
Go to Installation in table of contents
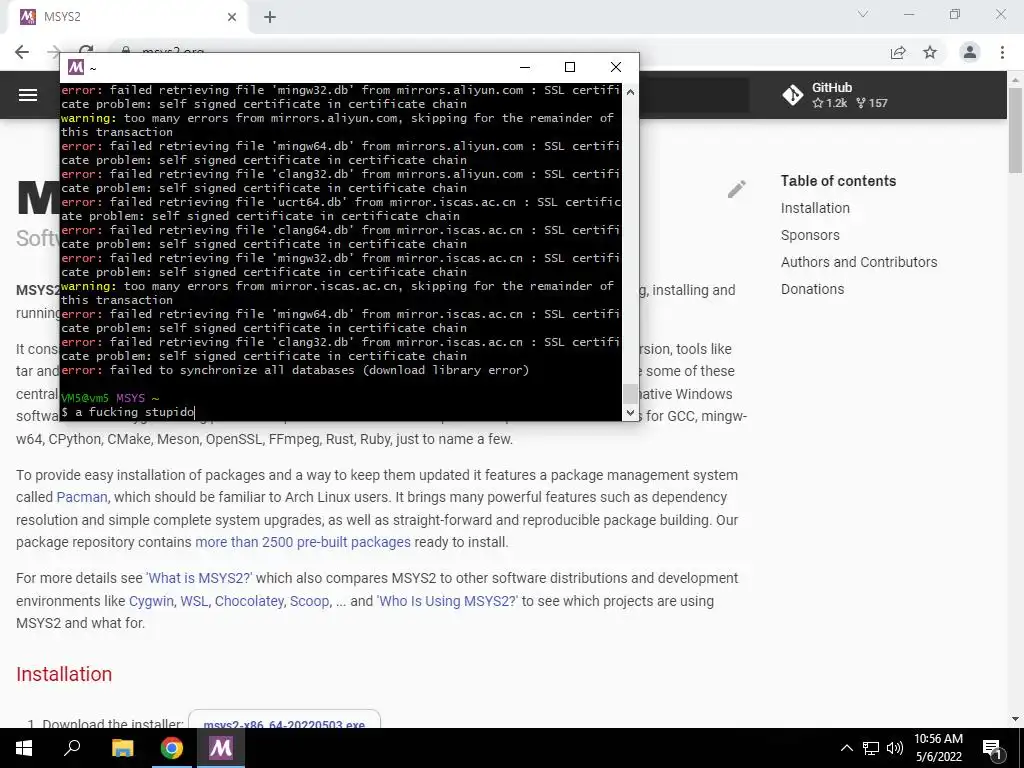coord(815,208)
